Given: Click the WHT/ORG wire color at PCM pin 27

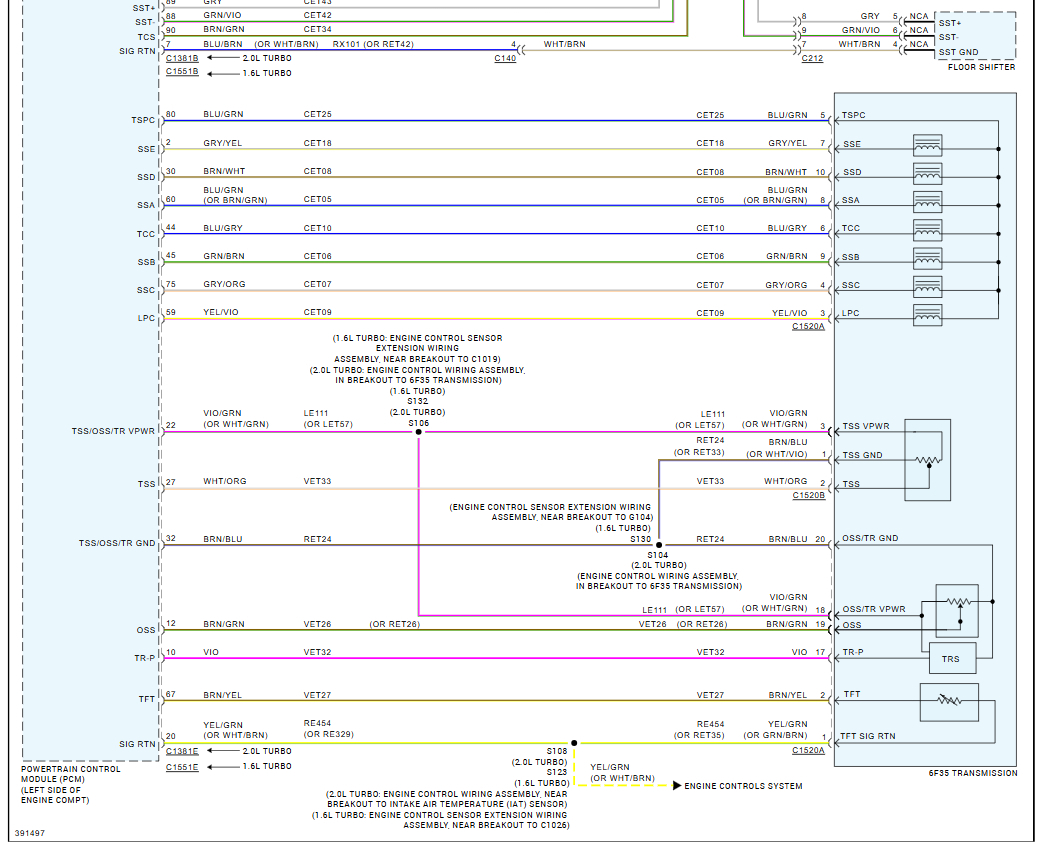Looking at the screenshot, I should tap(225, 481).
